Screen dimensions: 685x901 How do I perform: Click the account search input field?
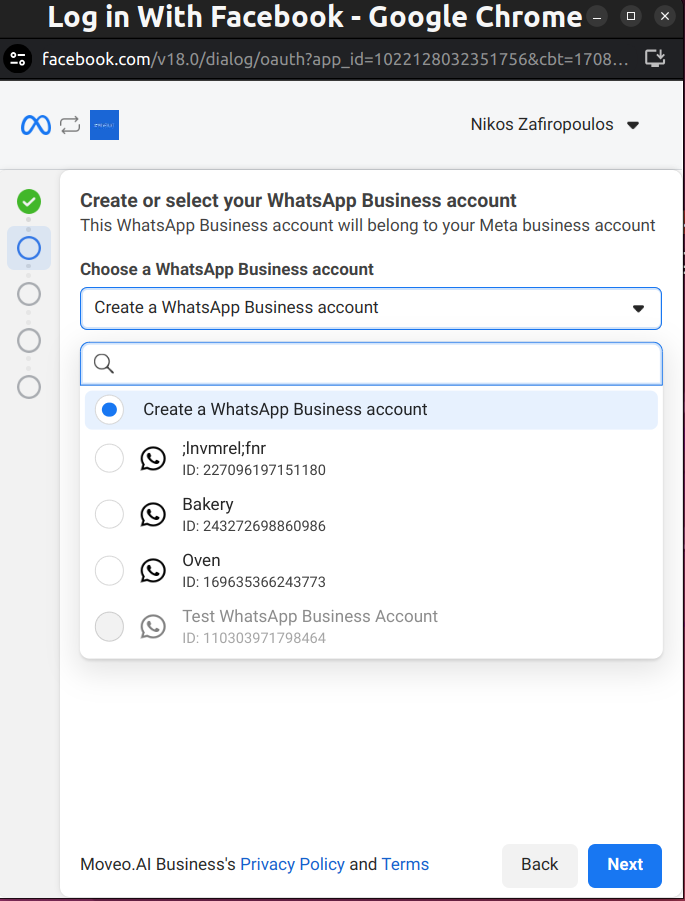tap(385, 364)
